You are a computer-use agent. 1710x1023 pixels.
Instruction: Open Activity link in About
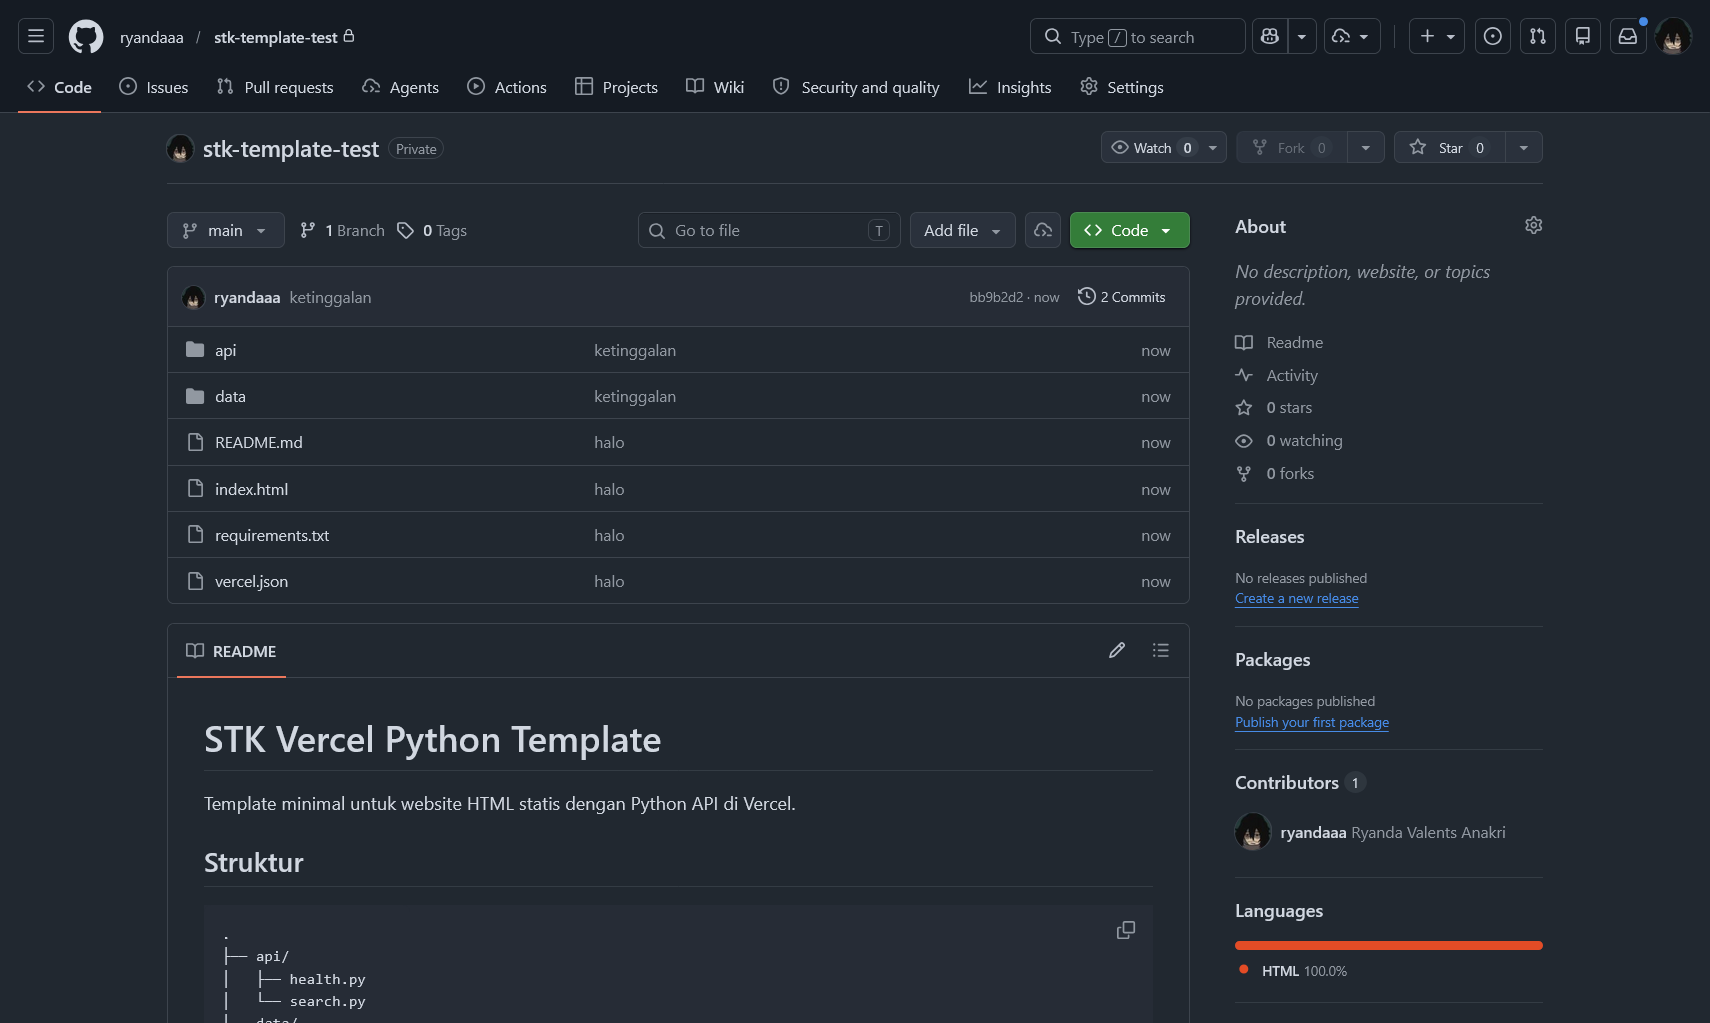pos(1277,375)
